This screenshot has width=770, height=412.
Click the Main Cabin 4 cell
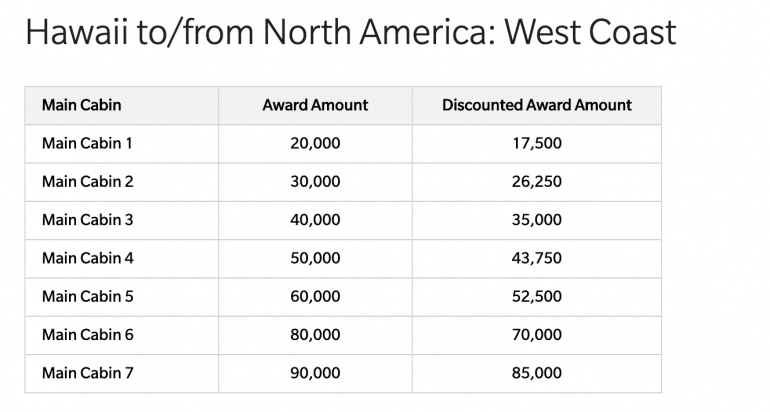(x=87, y=258)
